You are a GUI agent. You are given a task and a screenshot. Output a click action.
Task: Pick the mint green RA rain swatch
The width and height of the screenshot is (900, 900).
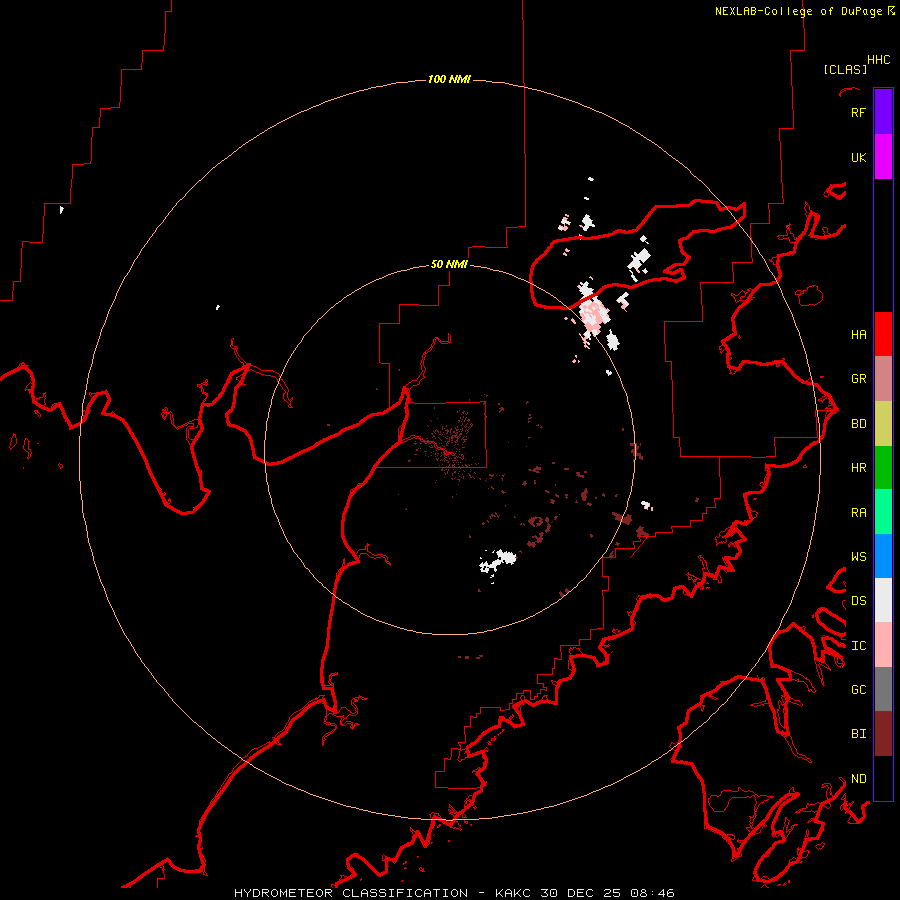click(x=883, y=512)
